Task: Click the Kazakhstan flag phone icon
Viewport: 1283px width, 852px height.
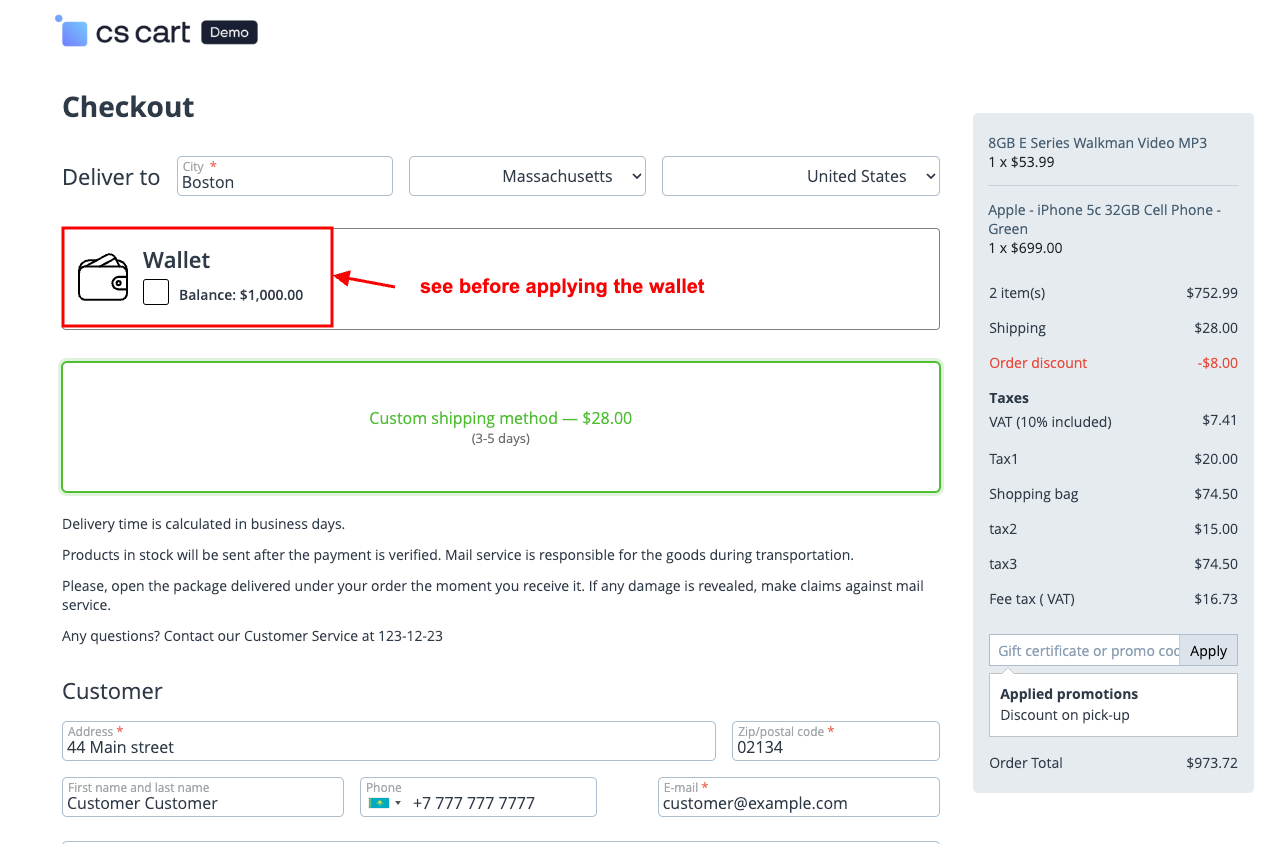Action: click(378, 803)
